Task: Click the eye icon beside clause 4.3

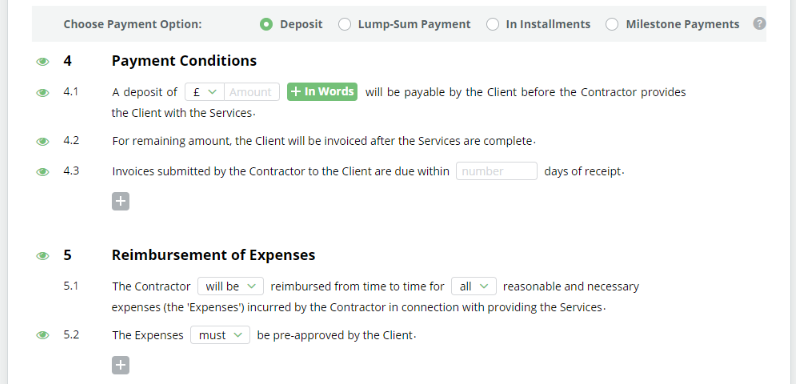Action: tap(43, 172)
